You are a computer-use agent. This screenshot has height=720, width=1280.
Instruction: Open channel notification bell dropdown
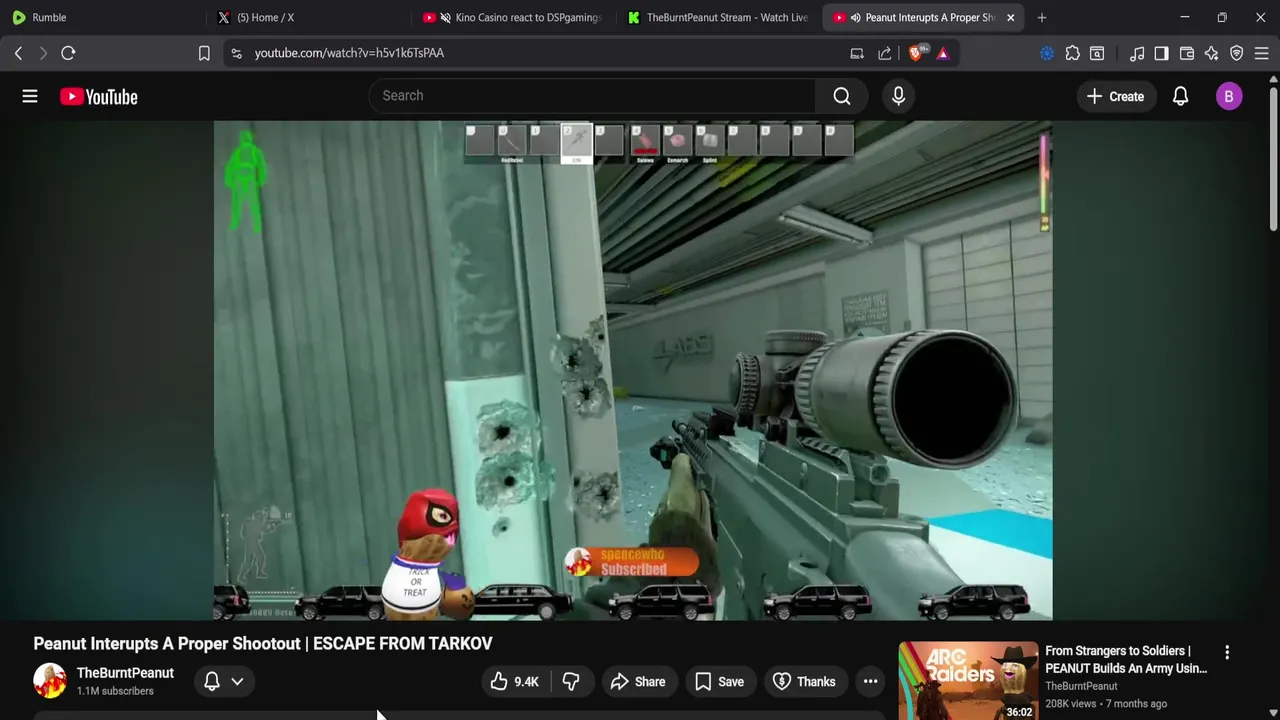point(224,682)
